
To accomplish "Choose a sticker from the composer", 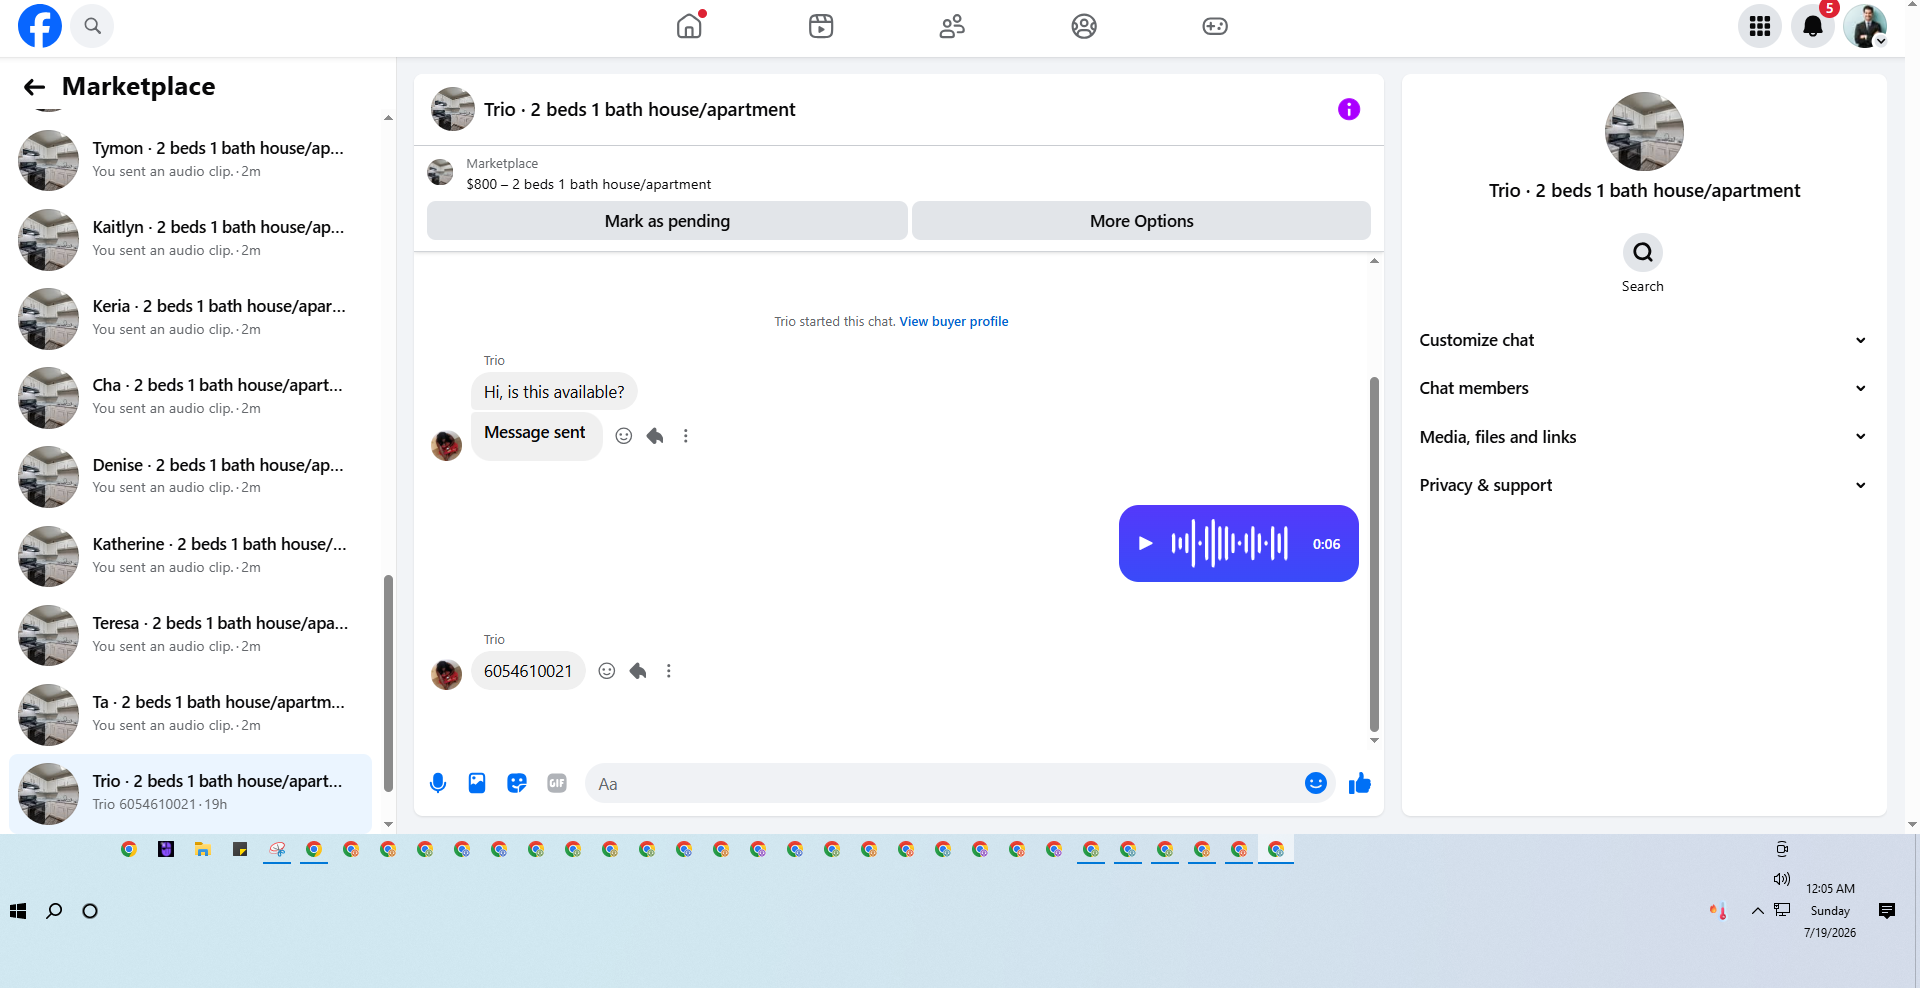I will (517, 783).
